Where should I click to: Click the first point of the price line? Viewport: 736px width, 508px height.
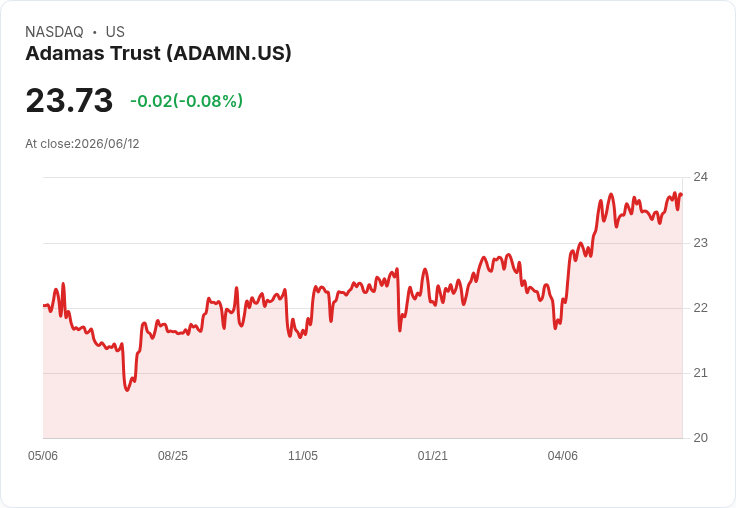(44, 306)
